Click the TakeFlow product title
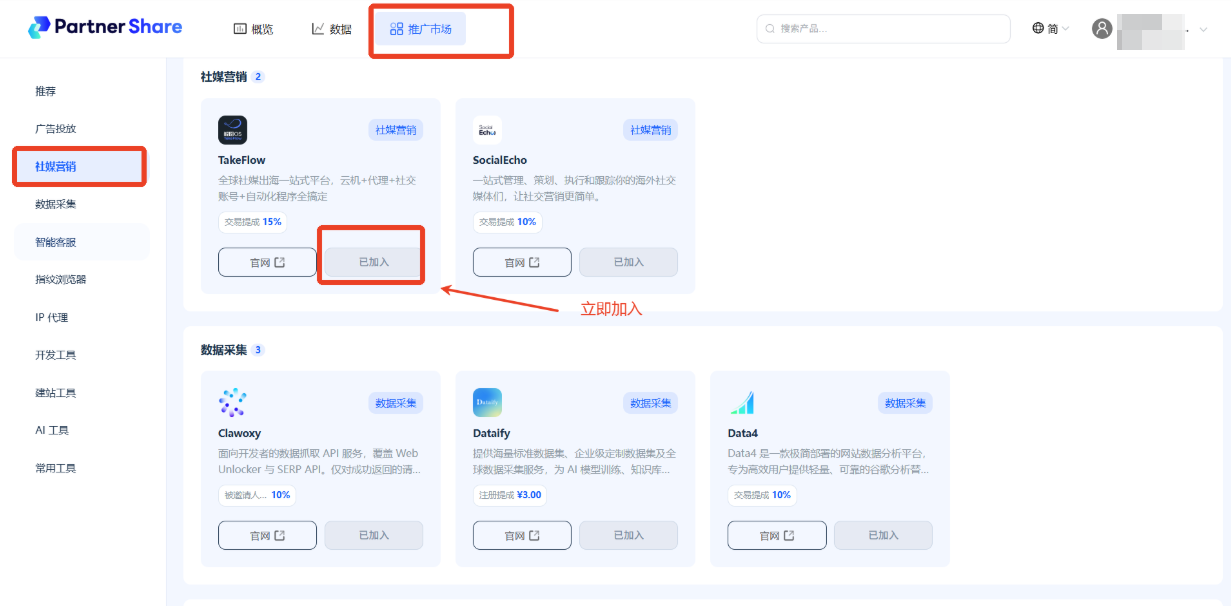The height and width of the screenshot is (606, 1231). [242, 160]
